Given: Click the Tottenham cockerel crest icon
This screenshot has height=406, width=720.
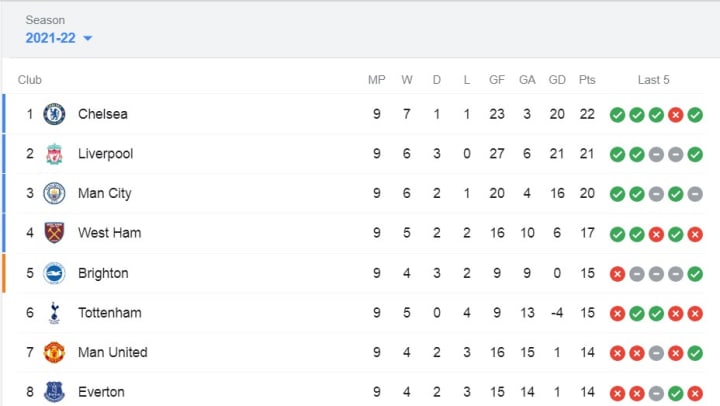Looking at the screenshot, I should point(54,313).
